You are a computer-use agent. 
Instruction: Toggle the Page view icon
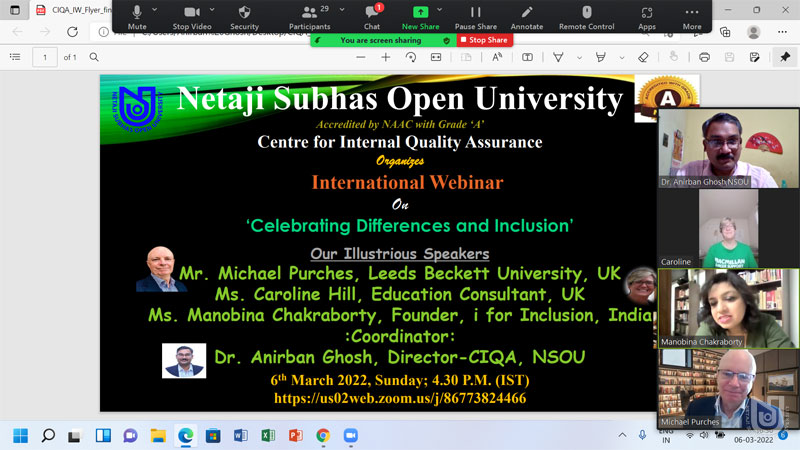tap(466, 57)
